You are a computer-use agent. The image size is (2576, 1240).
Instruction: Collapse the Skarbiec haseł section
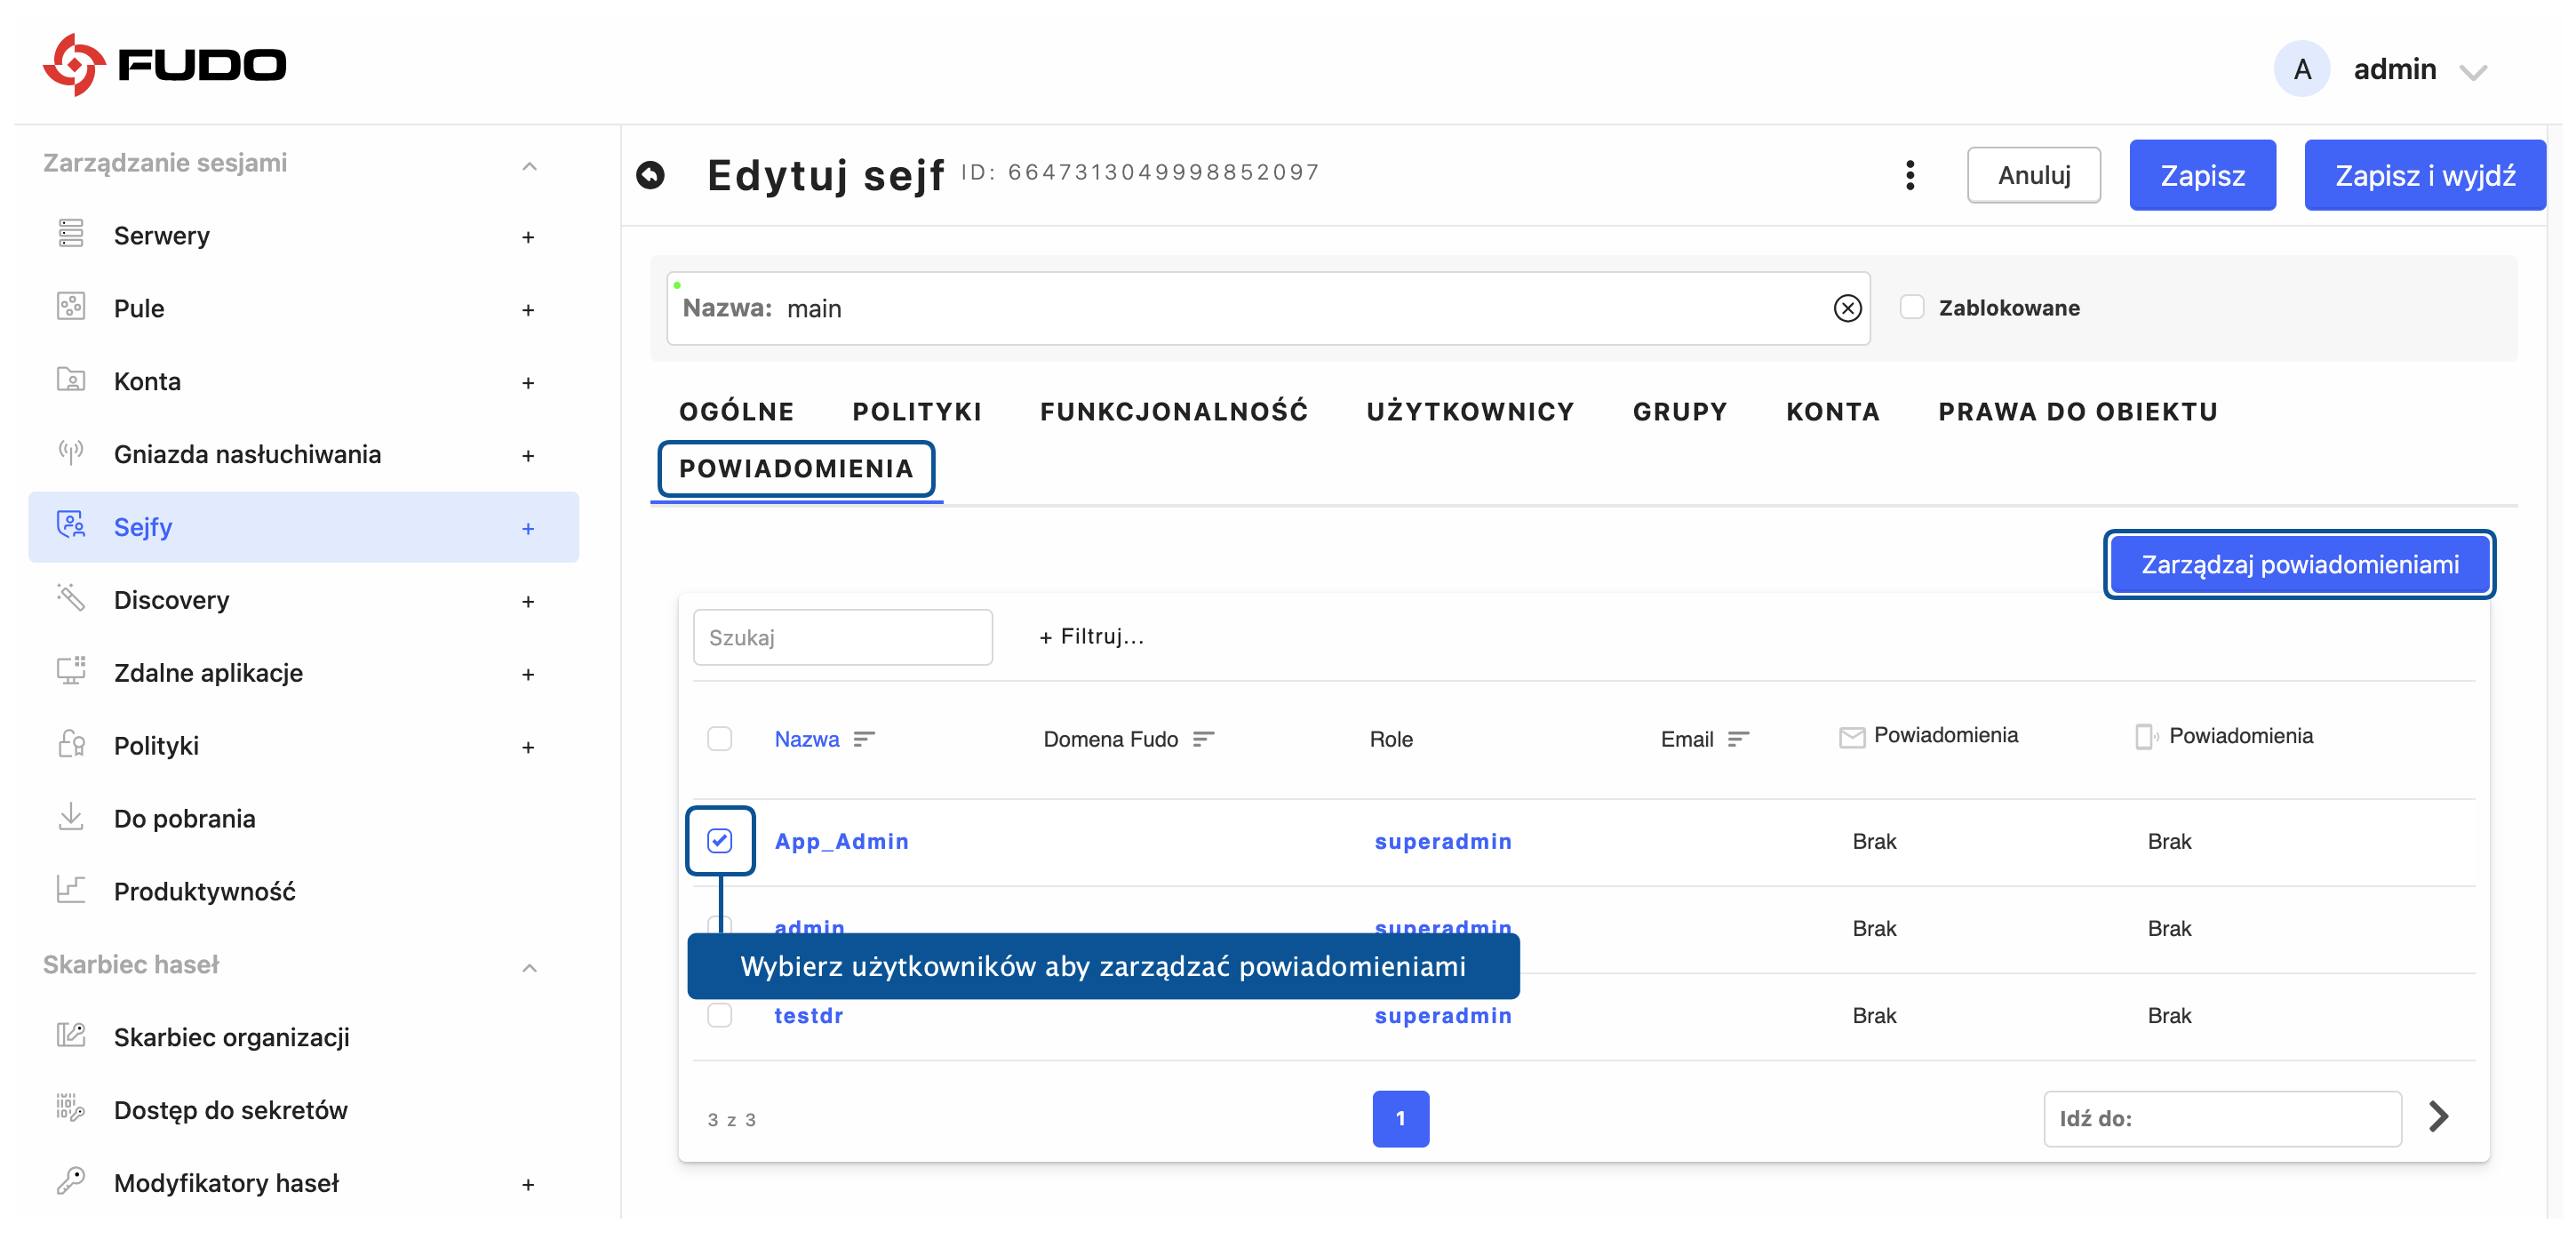point(530,966)
